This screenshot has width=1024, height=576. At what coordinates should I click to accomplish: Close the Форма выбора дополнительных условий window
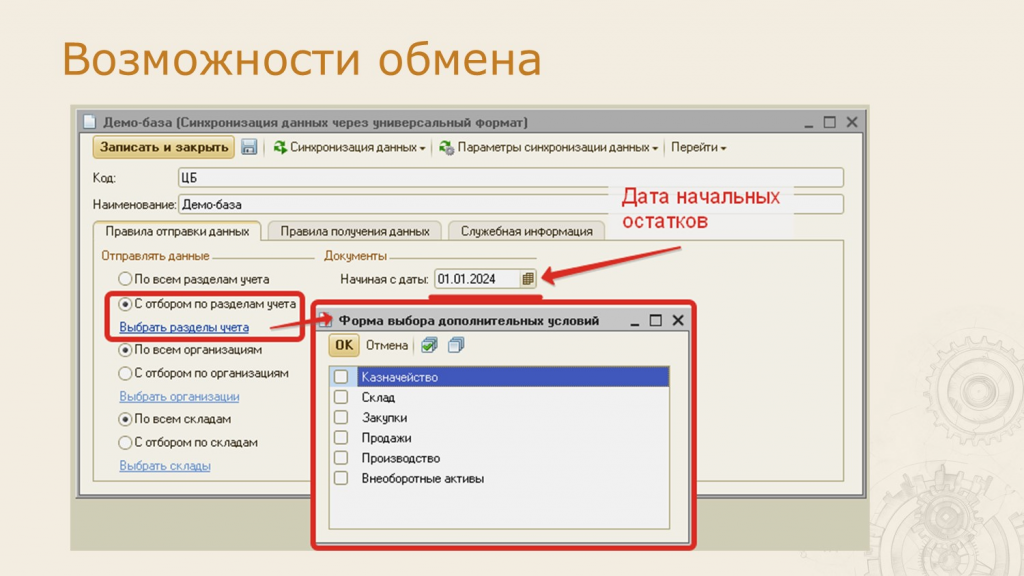pos(678,320)
